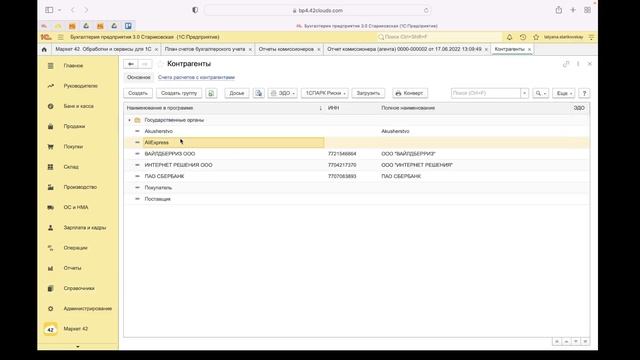Open the Производство factory icon

51,187
